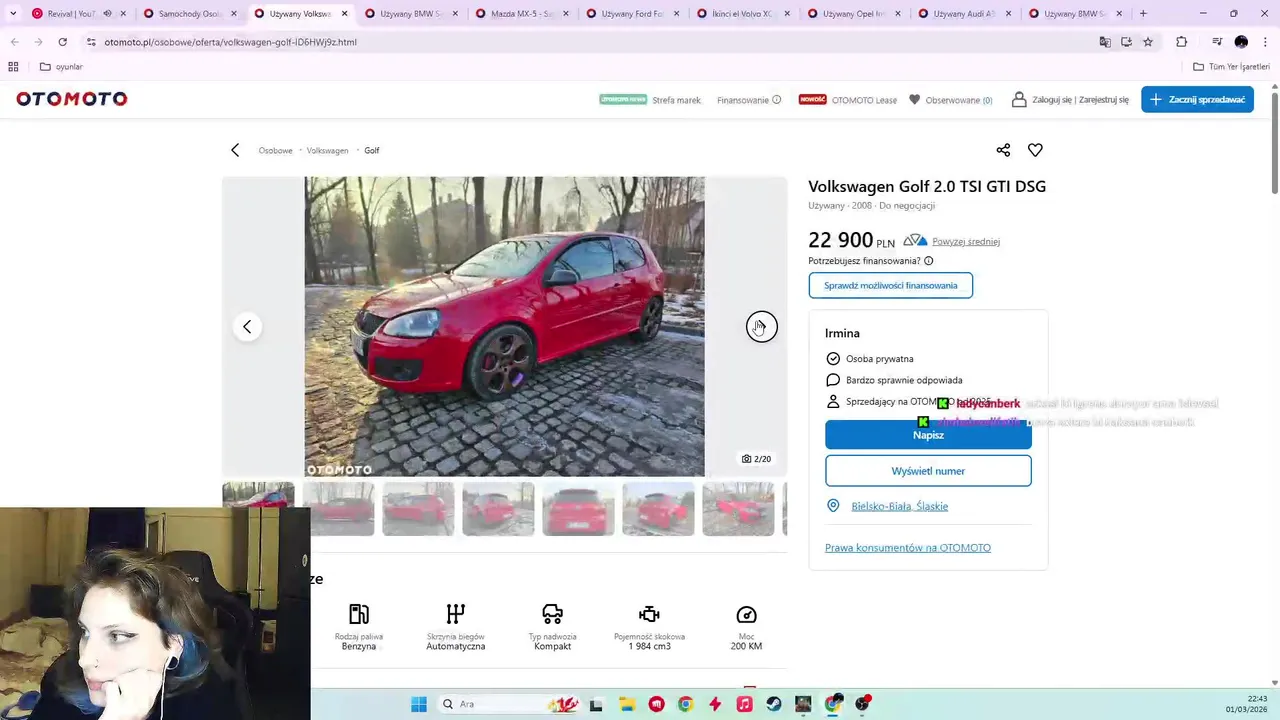Image resolution: width=1280 pixels, height=720 pixels.
Task: Bookmark page with star icon
Action: pyautogui.click(x=1148, y=42)
